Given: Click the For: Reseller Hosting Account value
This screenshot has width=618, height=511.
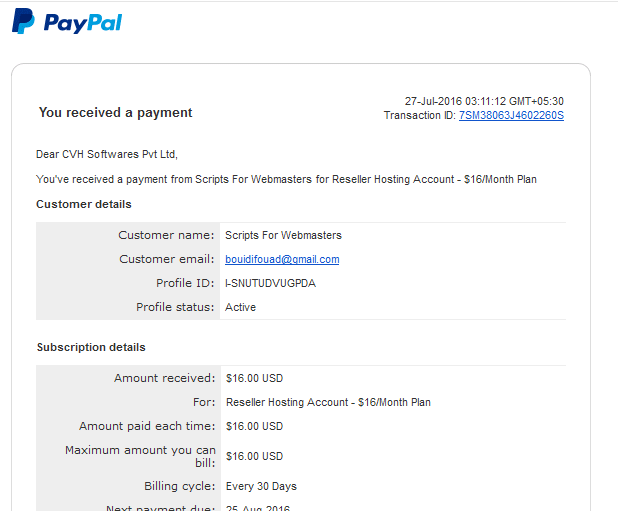Looking at the screenshot, I should click(328, 402).
